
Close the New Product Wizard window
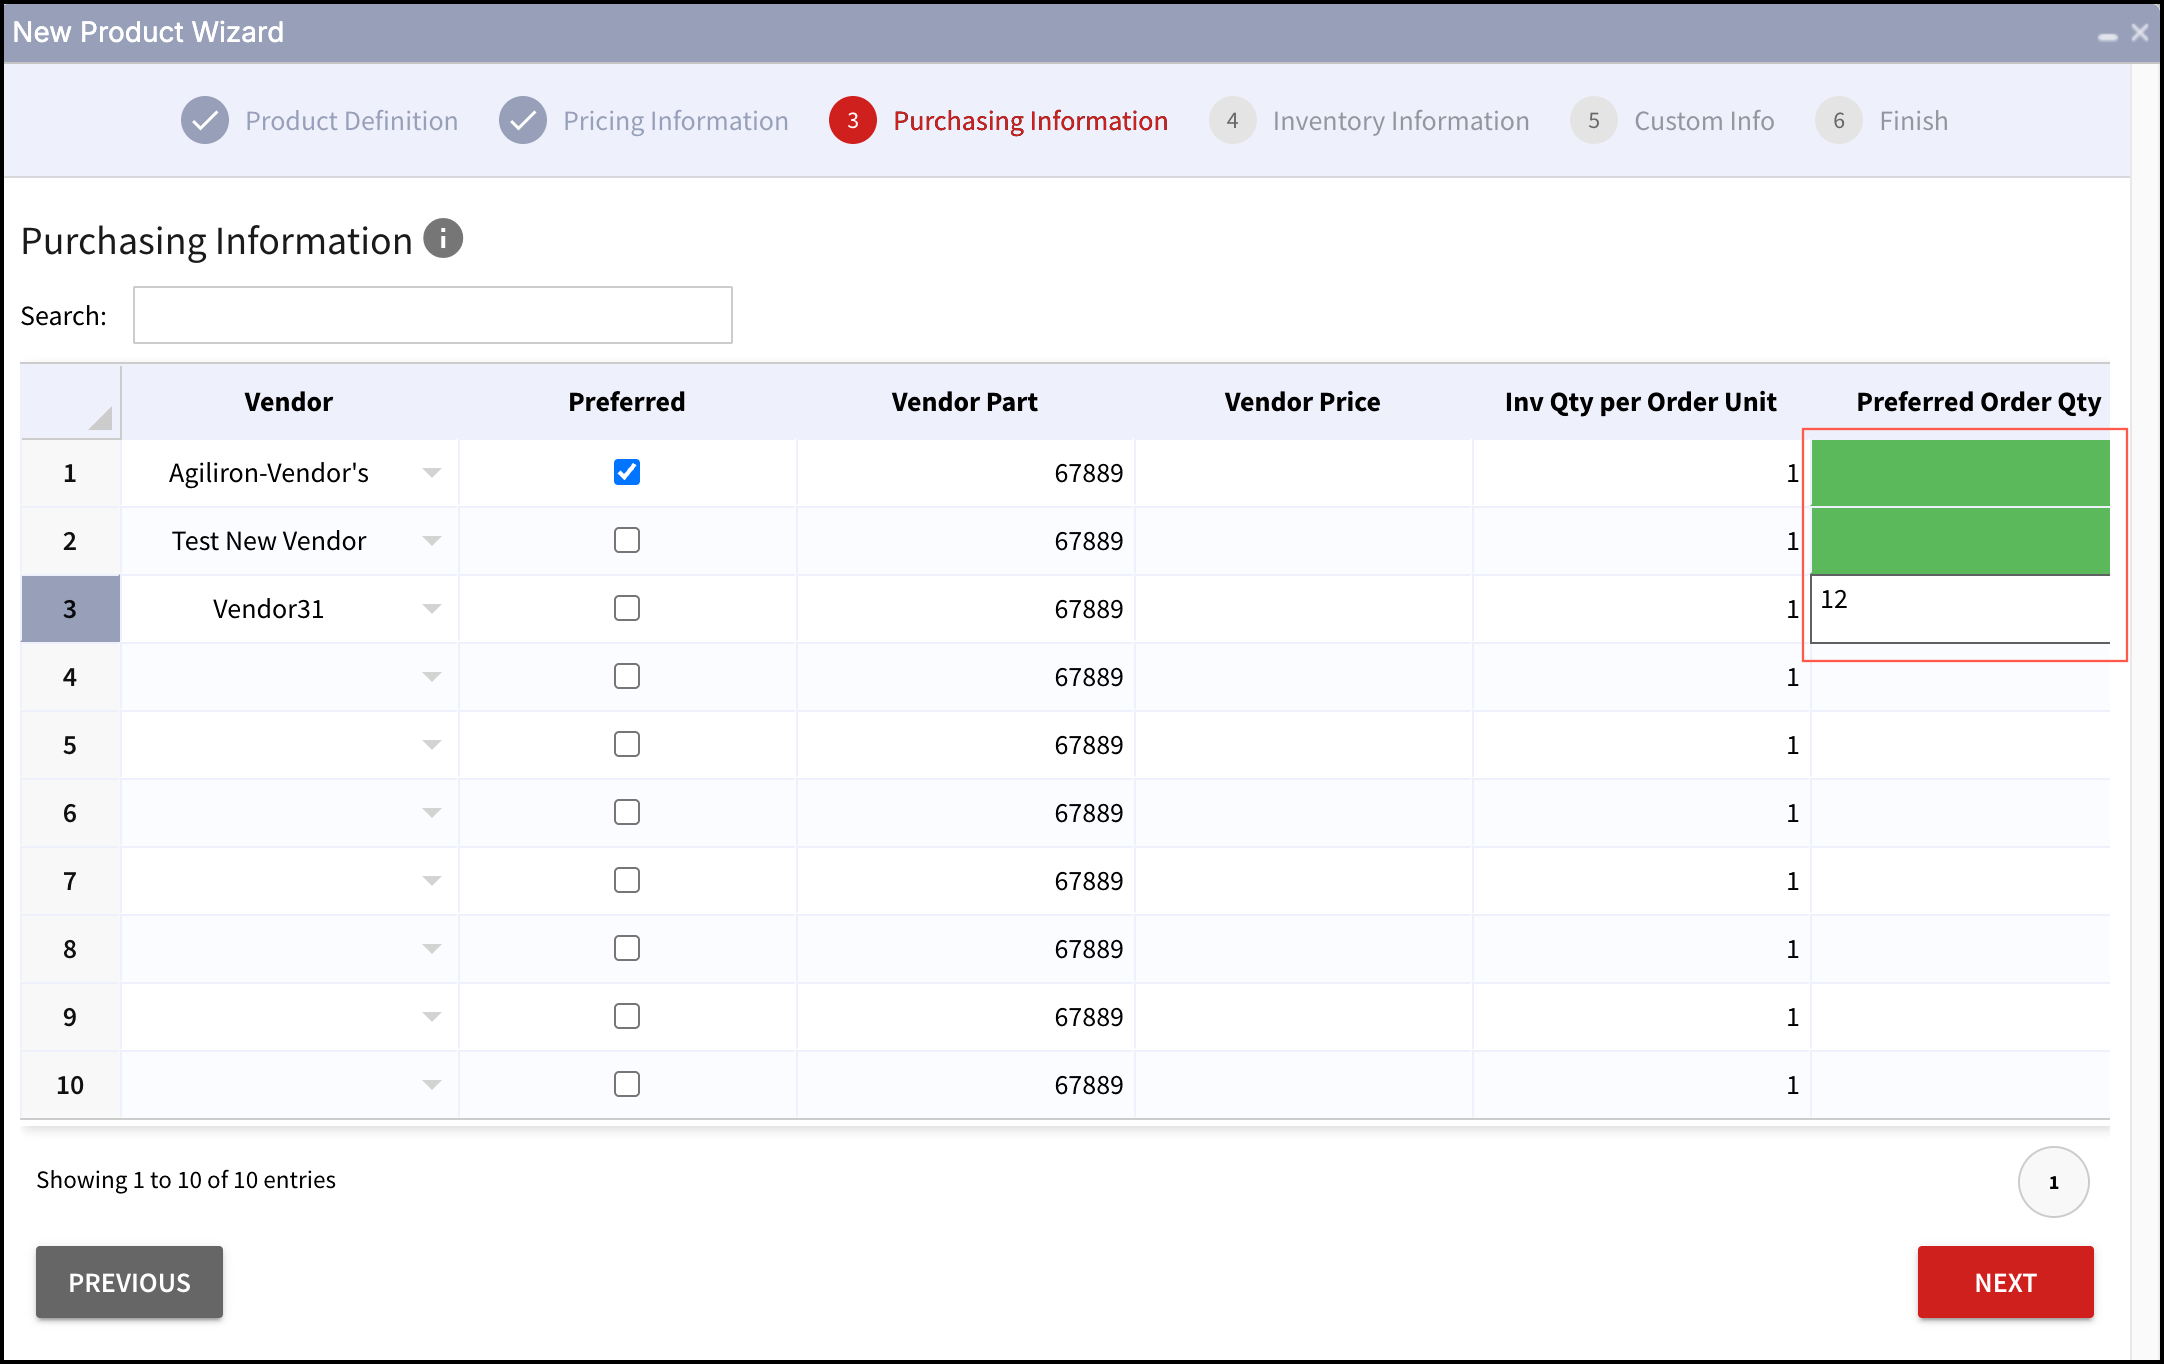pos(2140,33)
